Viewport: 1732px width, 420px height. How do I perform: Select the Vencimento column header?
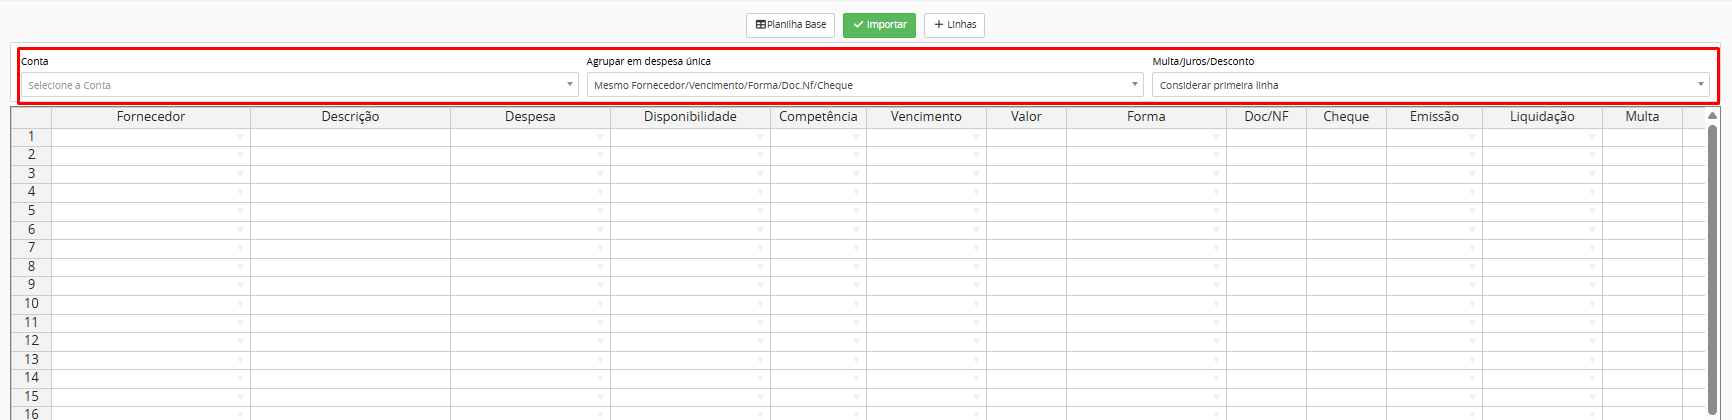[x=926, y=117]
